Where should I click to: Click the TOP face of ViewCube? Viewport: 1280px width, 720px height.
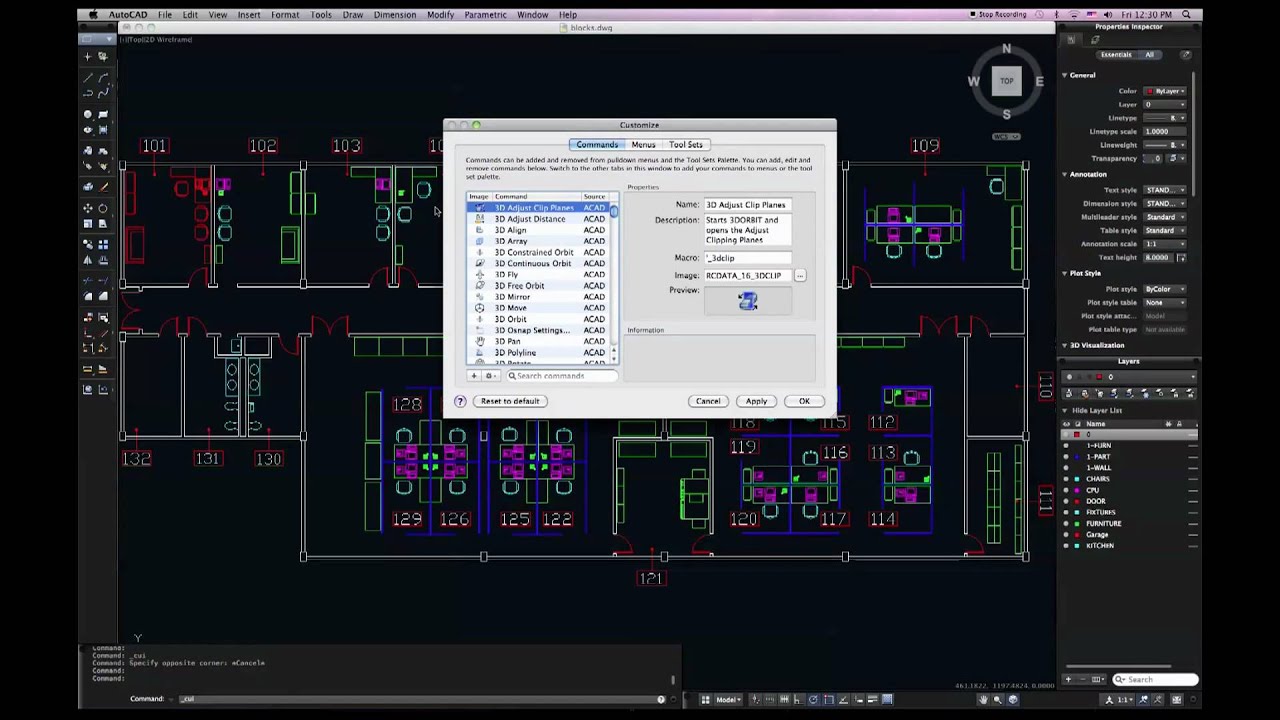pyautogui.click(x=1007, y=81)
